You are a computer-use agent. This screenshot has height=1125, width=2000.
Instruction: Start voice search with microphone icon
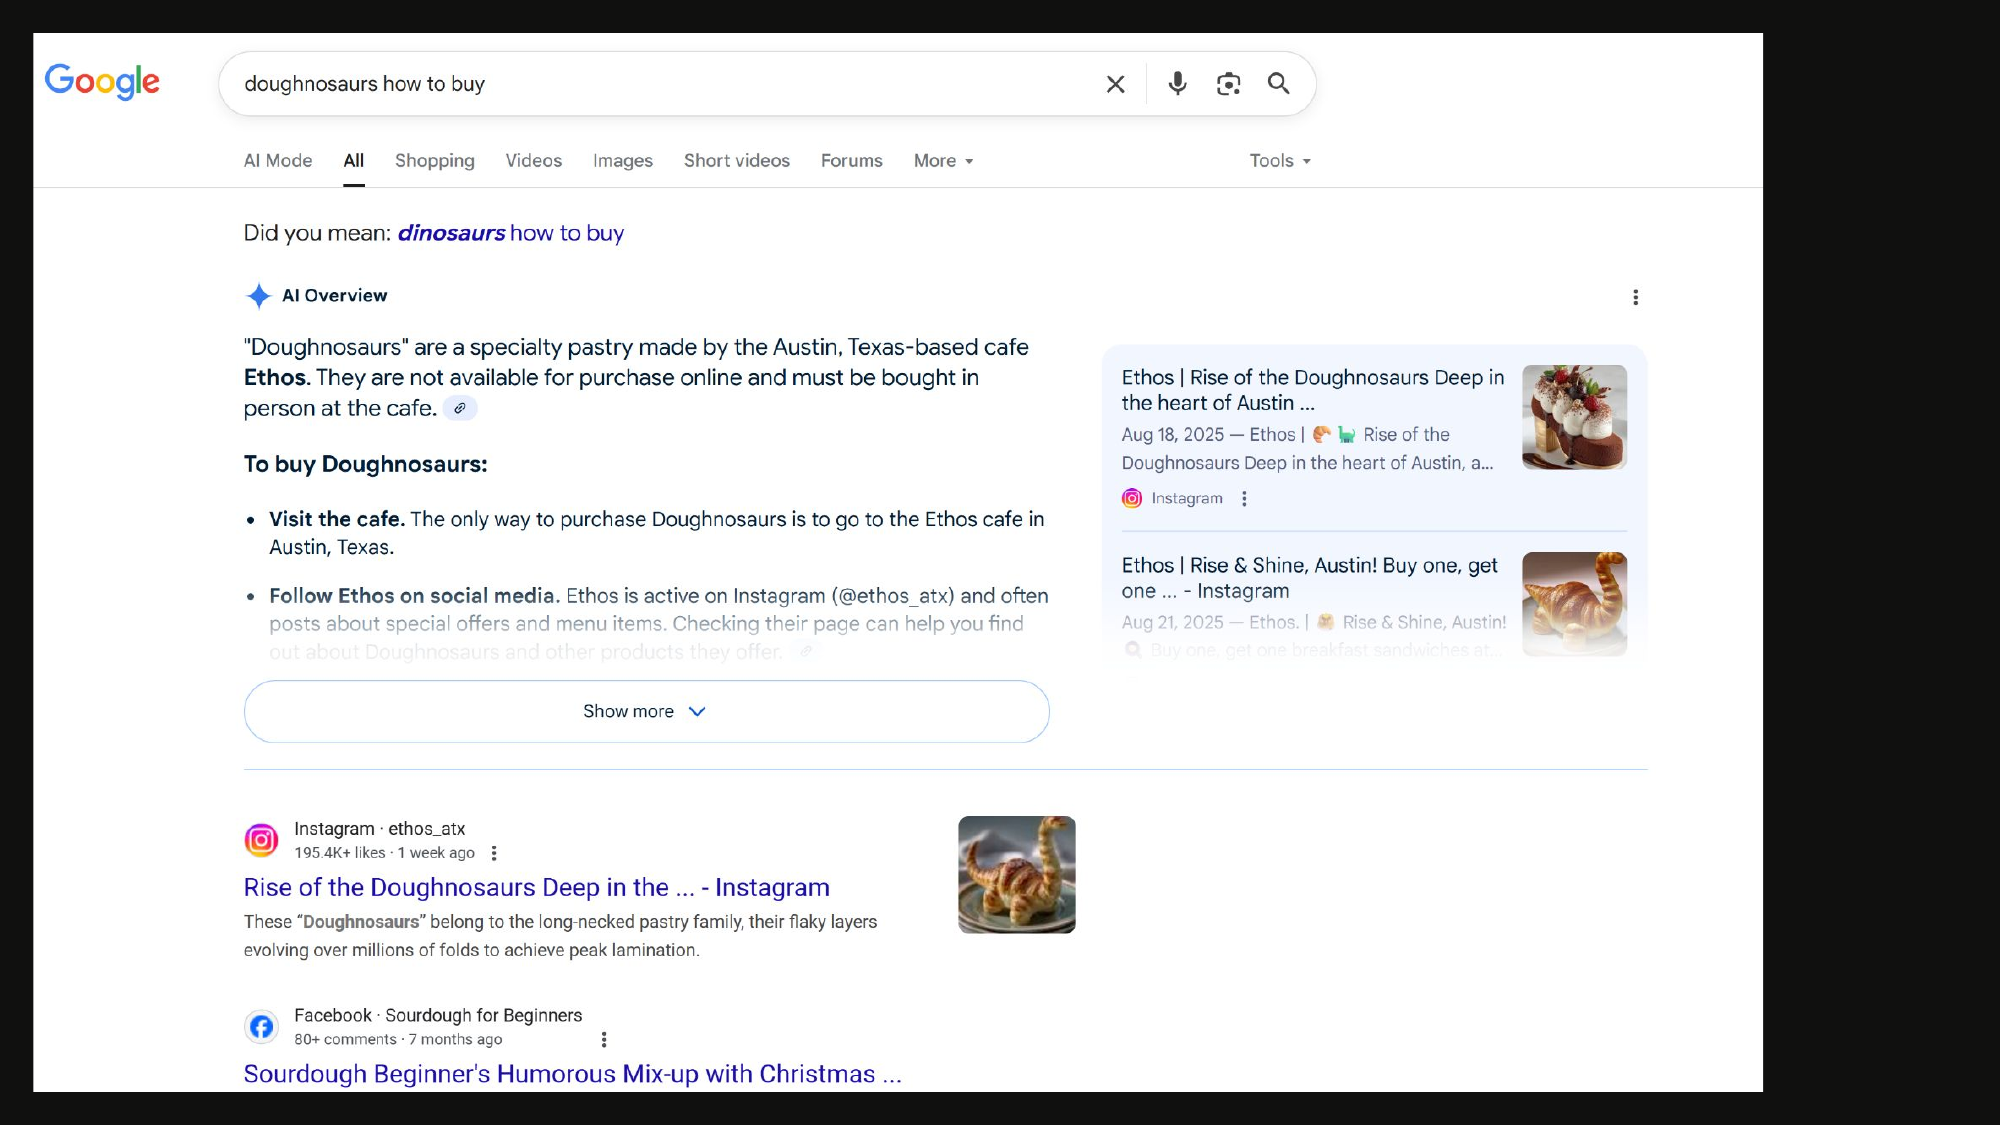pyautogui.click(x=1177, y=84)
